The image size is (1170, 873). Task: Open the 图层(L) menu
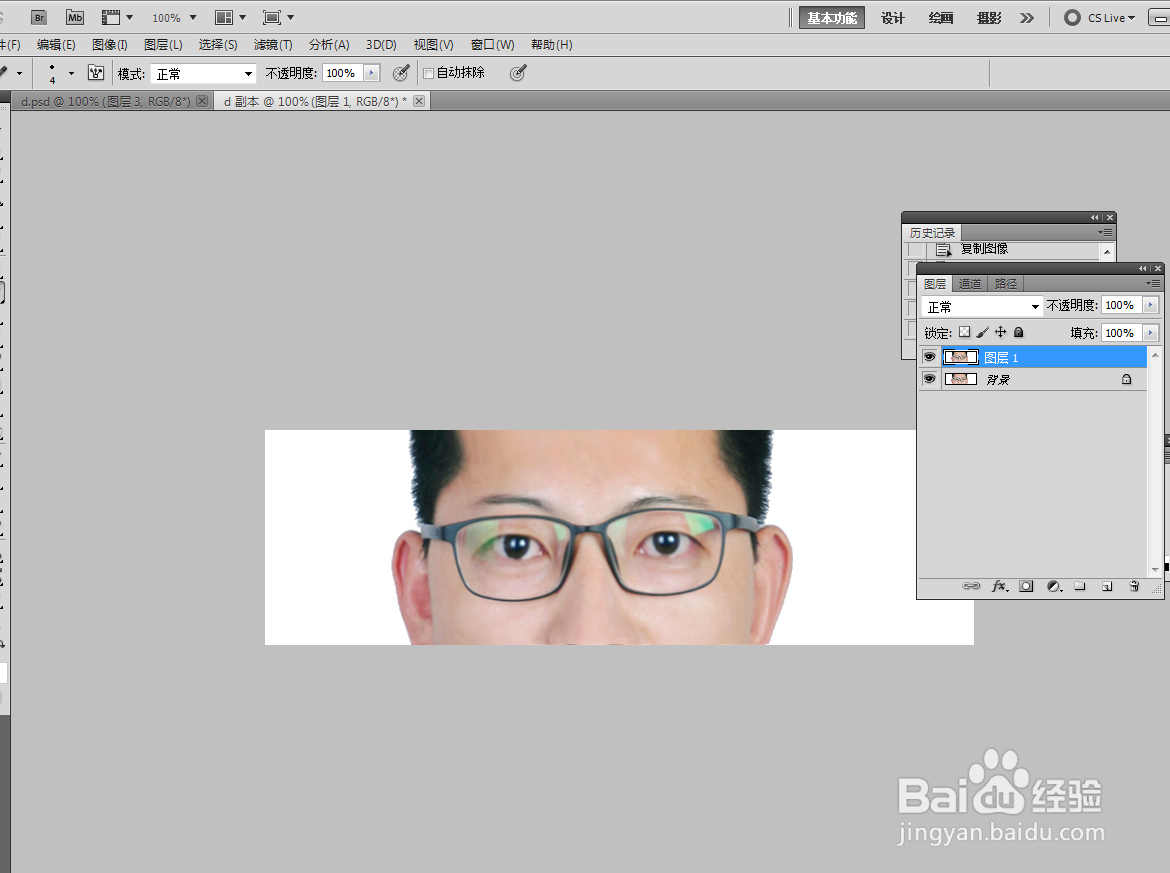(x=163, y=45)
